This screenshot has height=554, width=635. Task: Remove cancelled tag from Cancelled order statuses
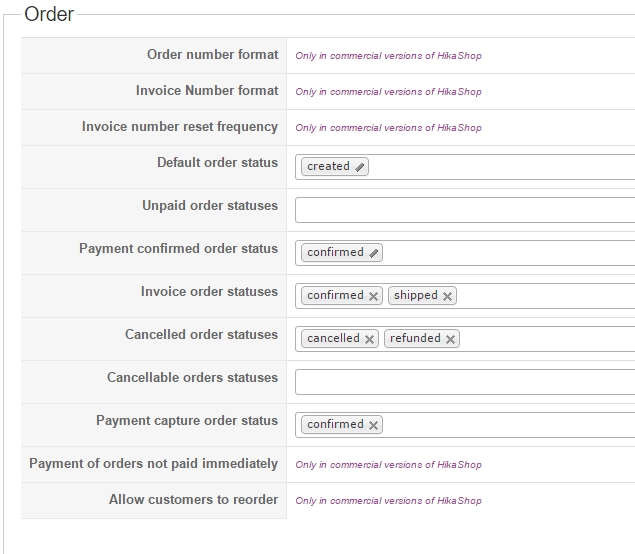[369, 339]
